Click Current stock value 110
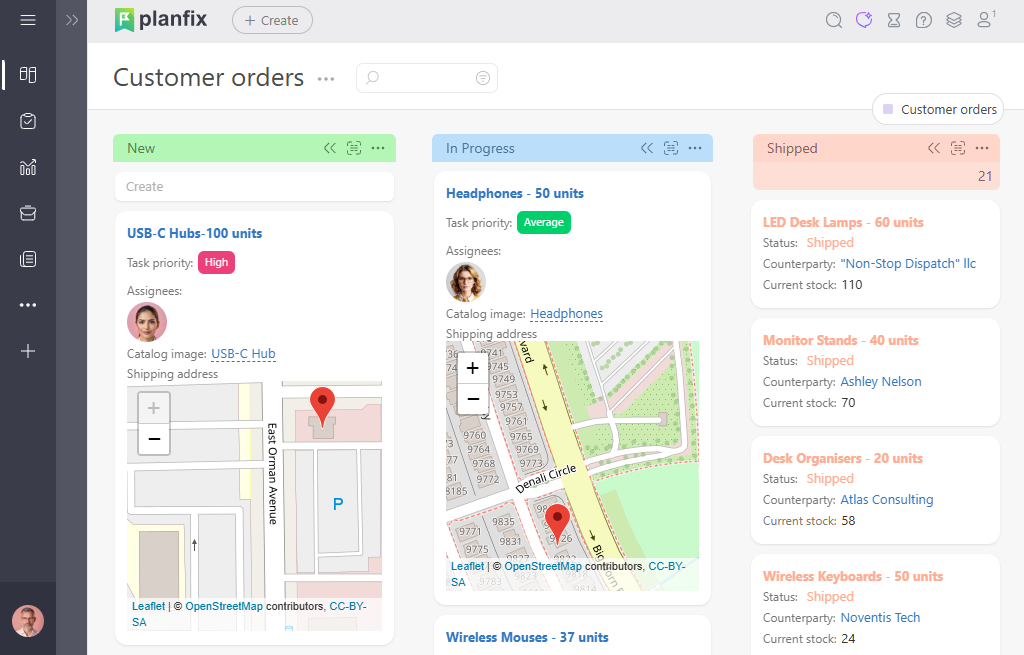Screen dimensions: 1024x655 (x=852, y=285)
